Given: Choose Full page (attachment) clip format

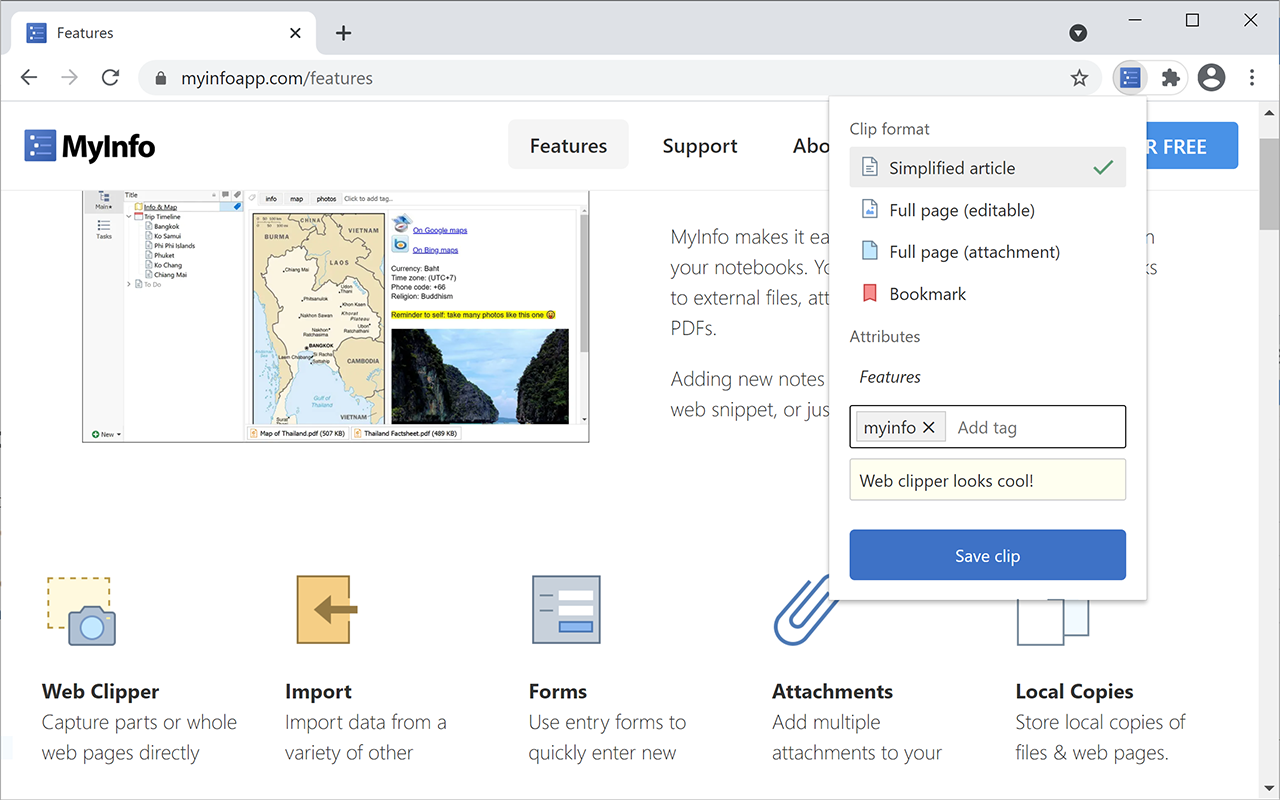Looking at the screenshot, I should pyautogui.click(x=973, y=251).
